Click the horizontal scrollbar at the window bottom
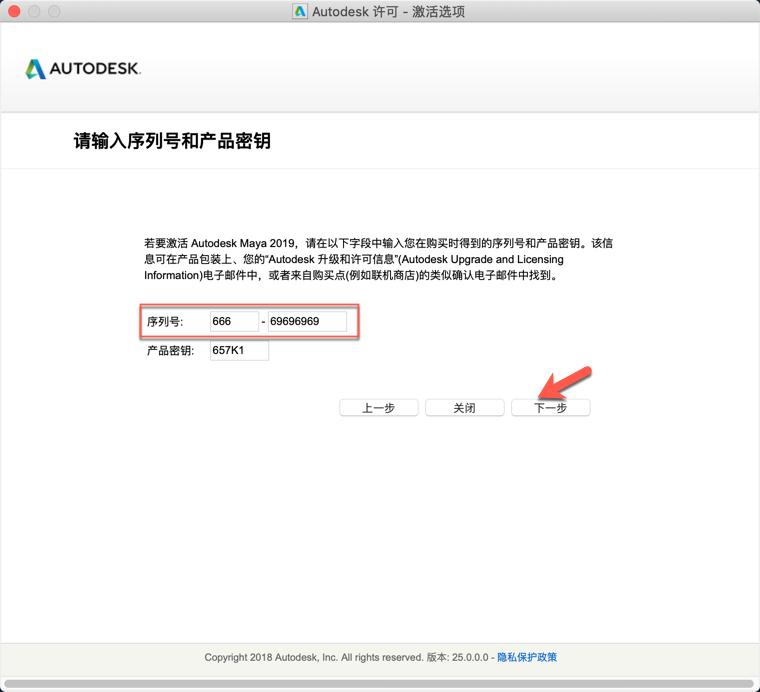The image size is (760, 692). point(380,685)
